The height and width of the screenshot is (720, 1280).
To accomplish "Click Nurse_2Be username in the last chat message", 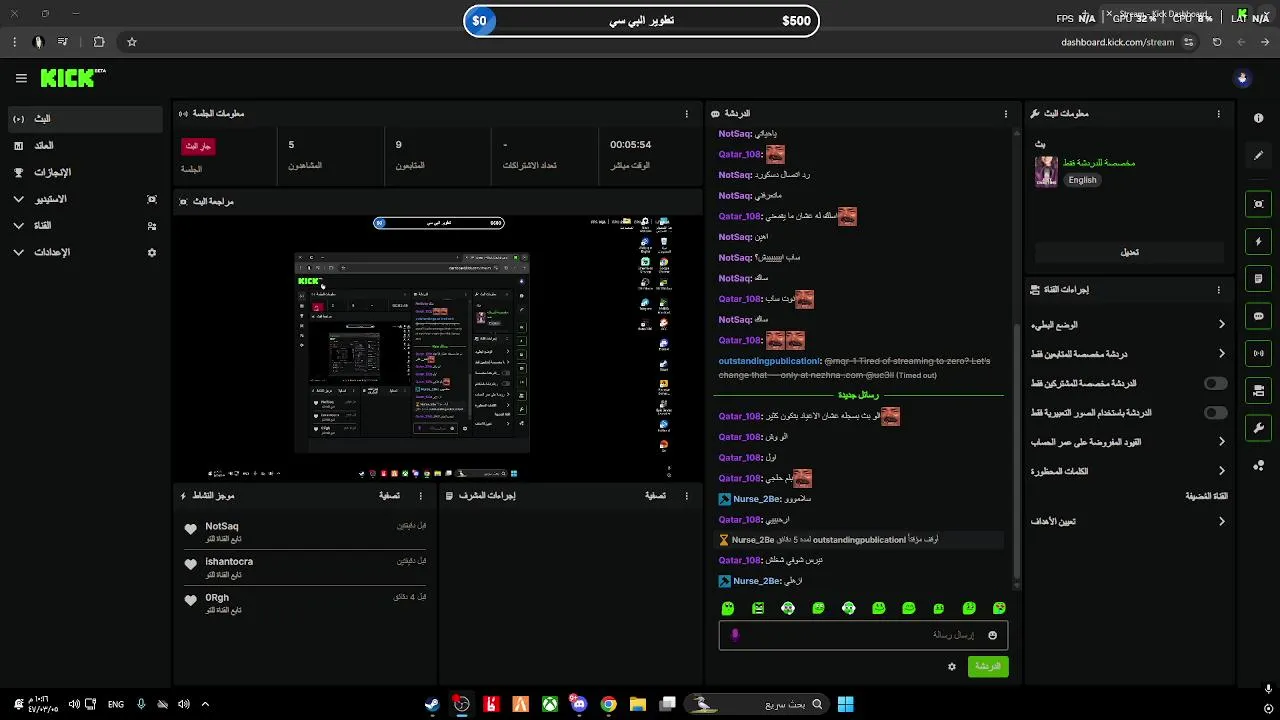I will point(757,581).
